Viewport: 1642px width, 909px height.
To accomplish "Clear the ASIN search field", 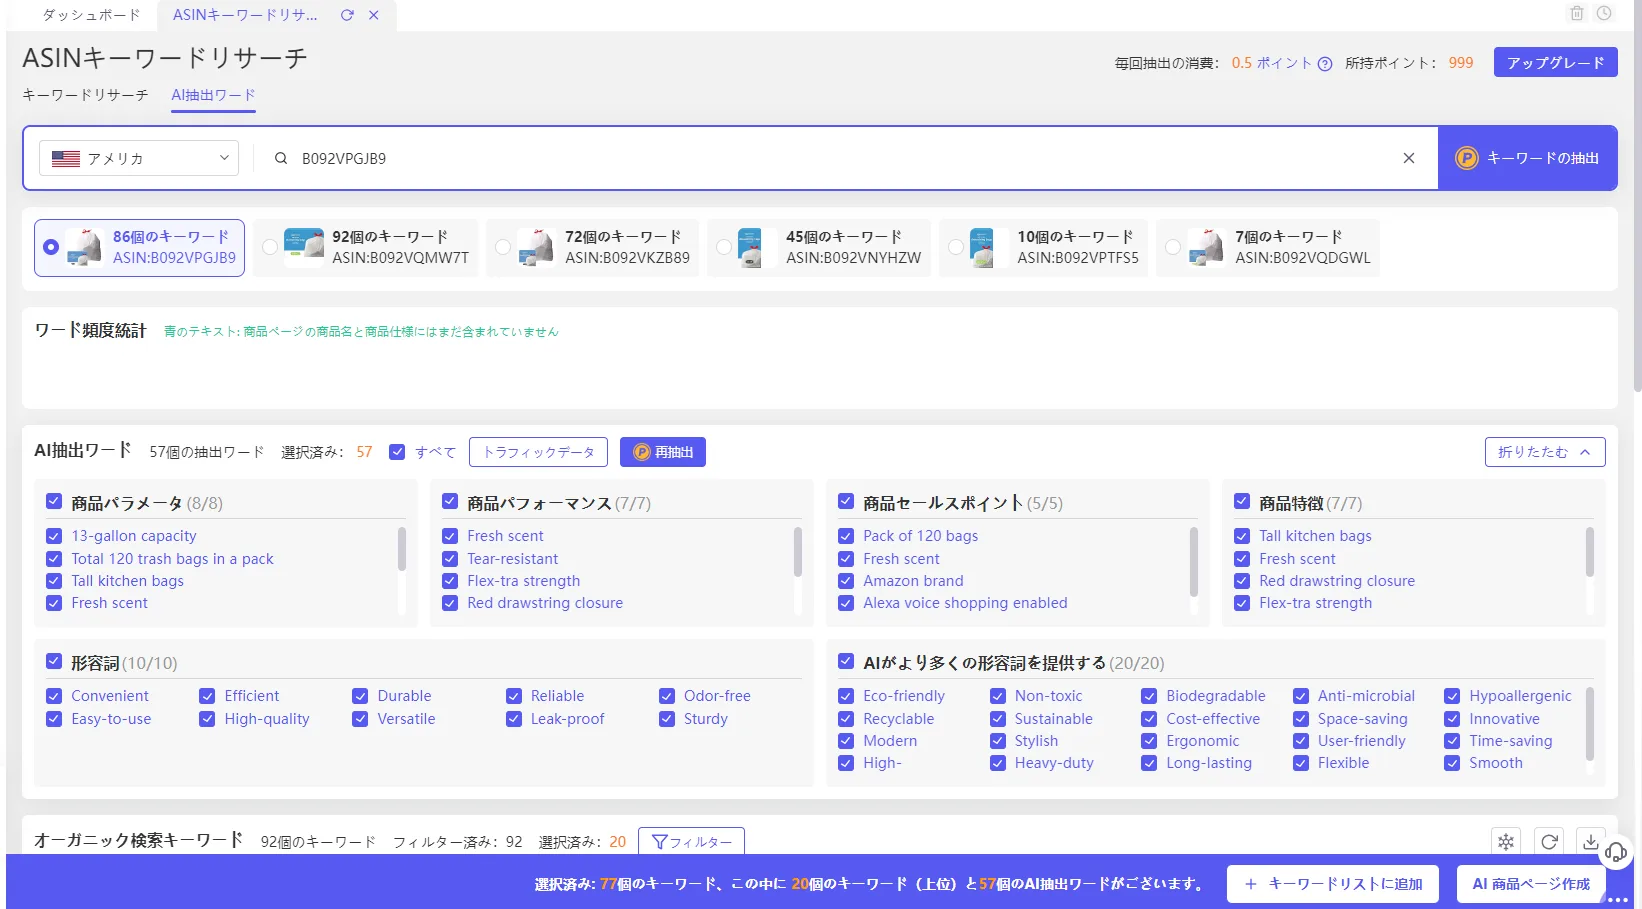I will pyautogui.click(x=1408, y=158).
